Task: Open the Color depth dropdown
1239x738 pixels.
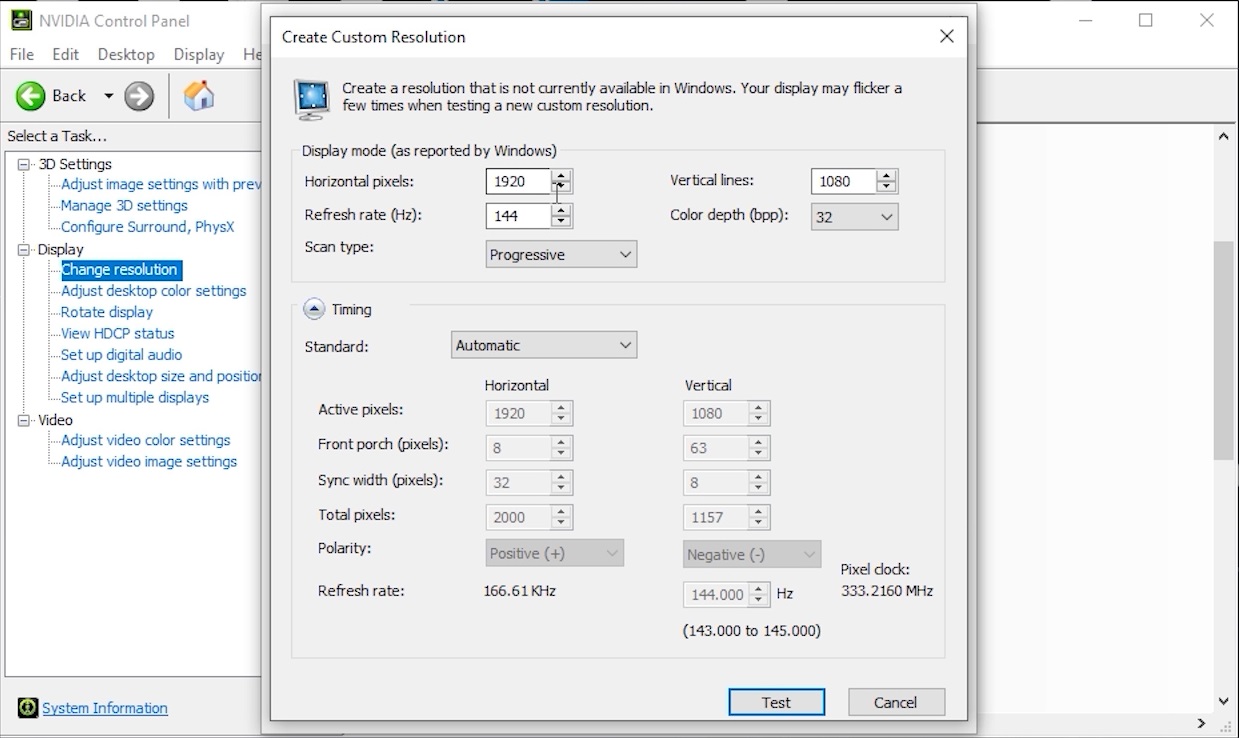Action: 854,216
